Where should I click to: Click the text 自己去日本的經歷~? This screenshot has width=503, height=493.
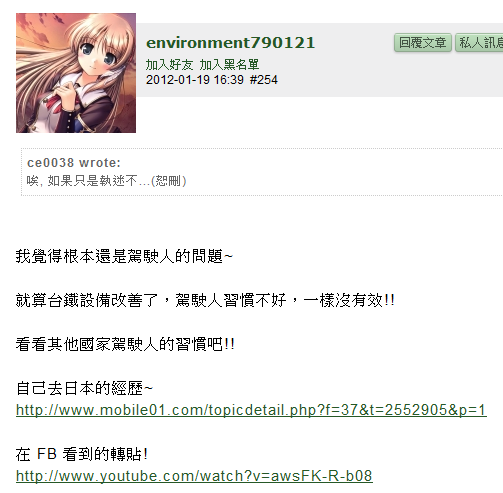click(x=84, y=388)
